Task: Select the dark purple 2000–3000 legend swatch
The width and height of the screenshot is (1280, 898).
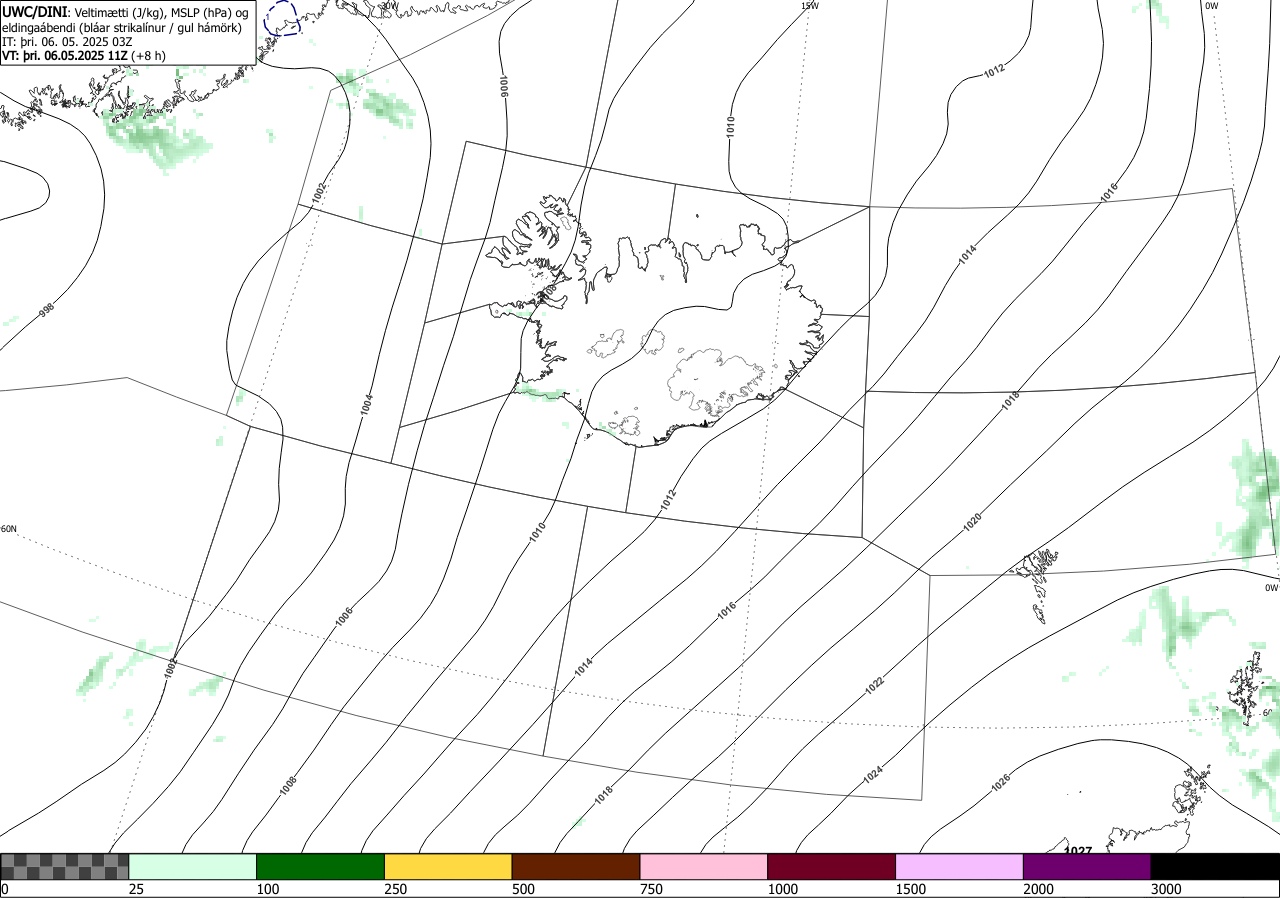Action: click(x=1087, y=866)
